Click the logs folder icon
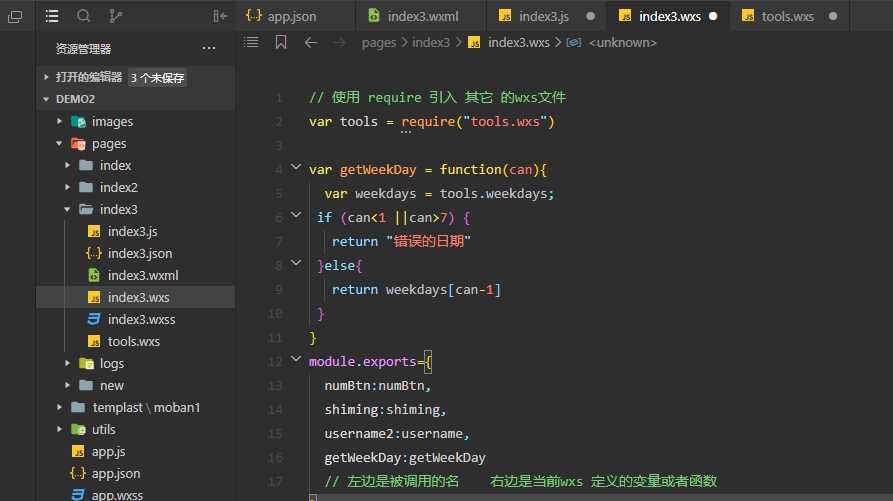The image size is (893, 501). coord(87,363)
